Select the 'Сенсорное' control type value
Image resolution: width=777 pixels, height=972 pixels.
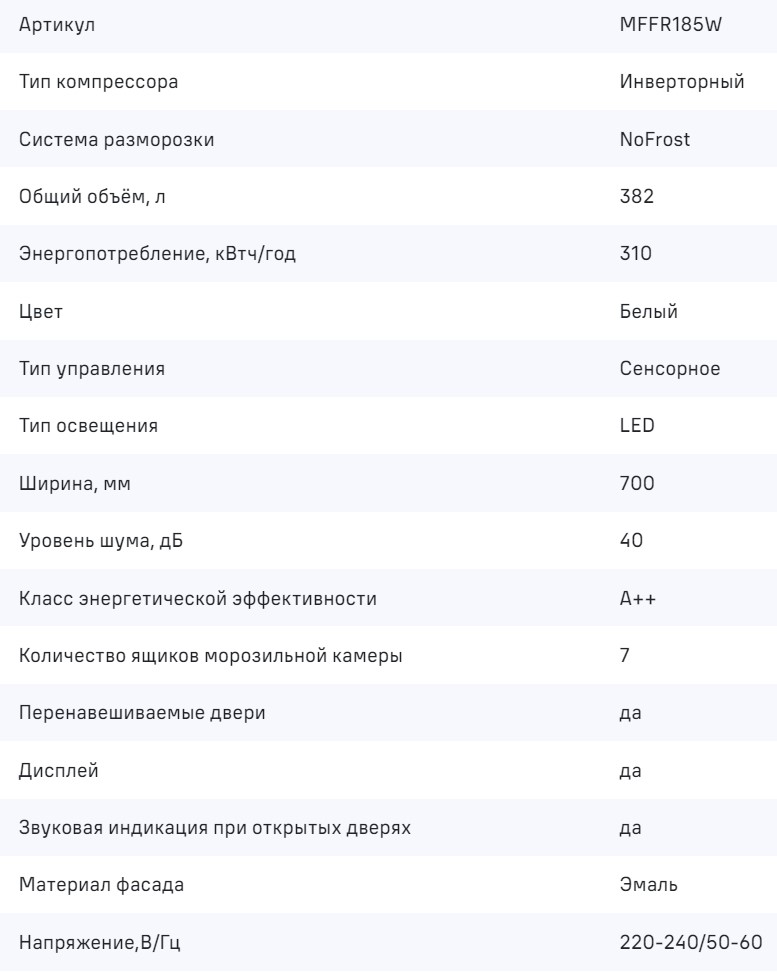coord(670,369)
